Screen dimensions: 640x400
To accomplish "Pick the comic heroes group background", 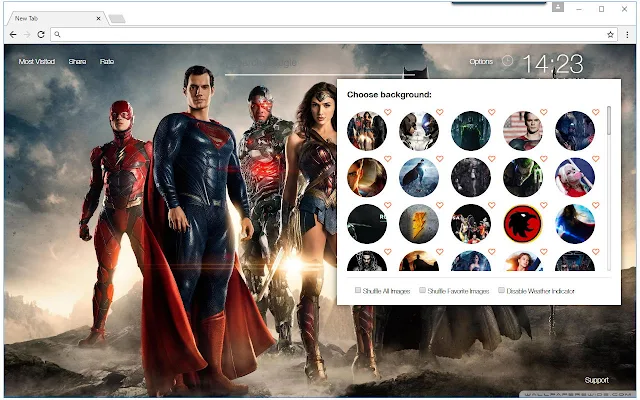I will pyautogui.click(x=471, y=224).
